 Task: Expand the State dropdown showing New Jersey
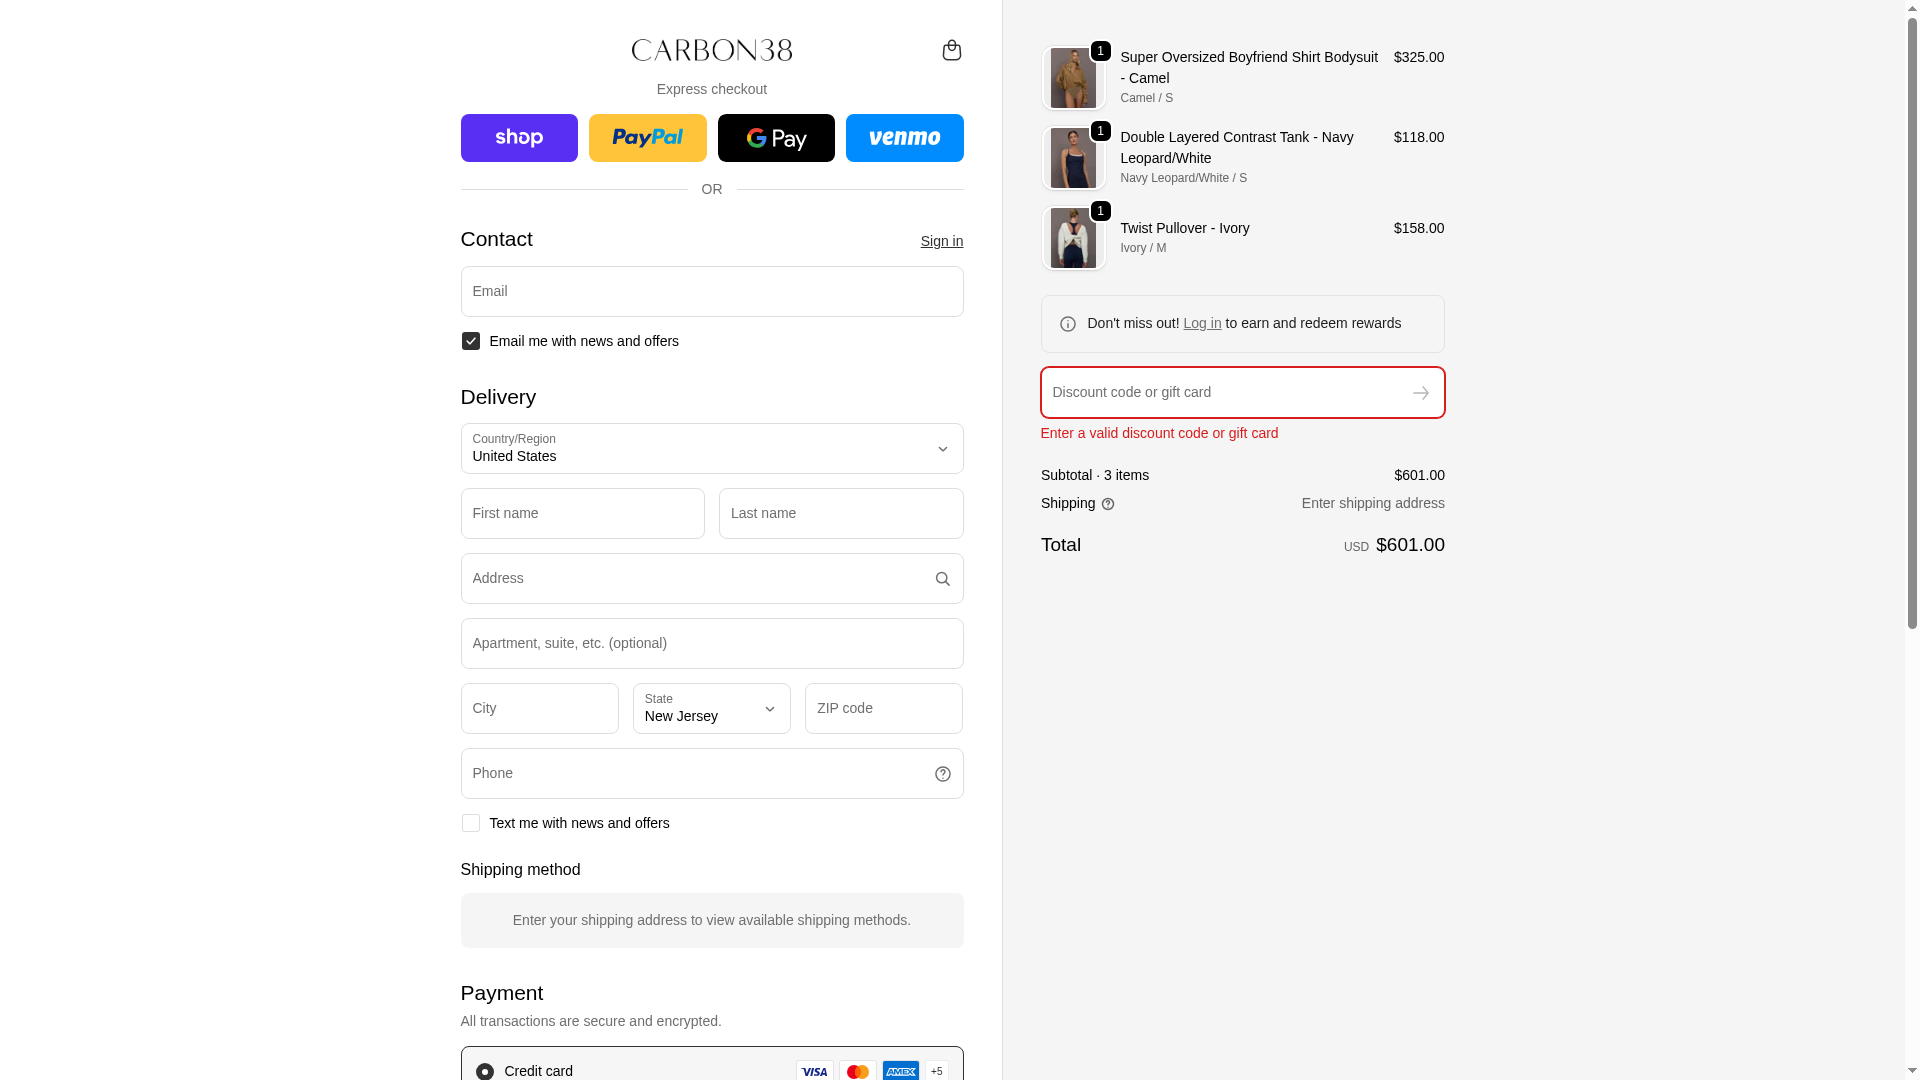(x=711, y=709)
